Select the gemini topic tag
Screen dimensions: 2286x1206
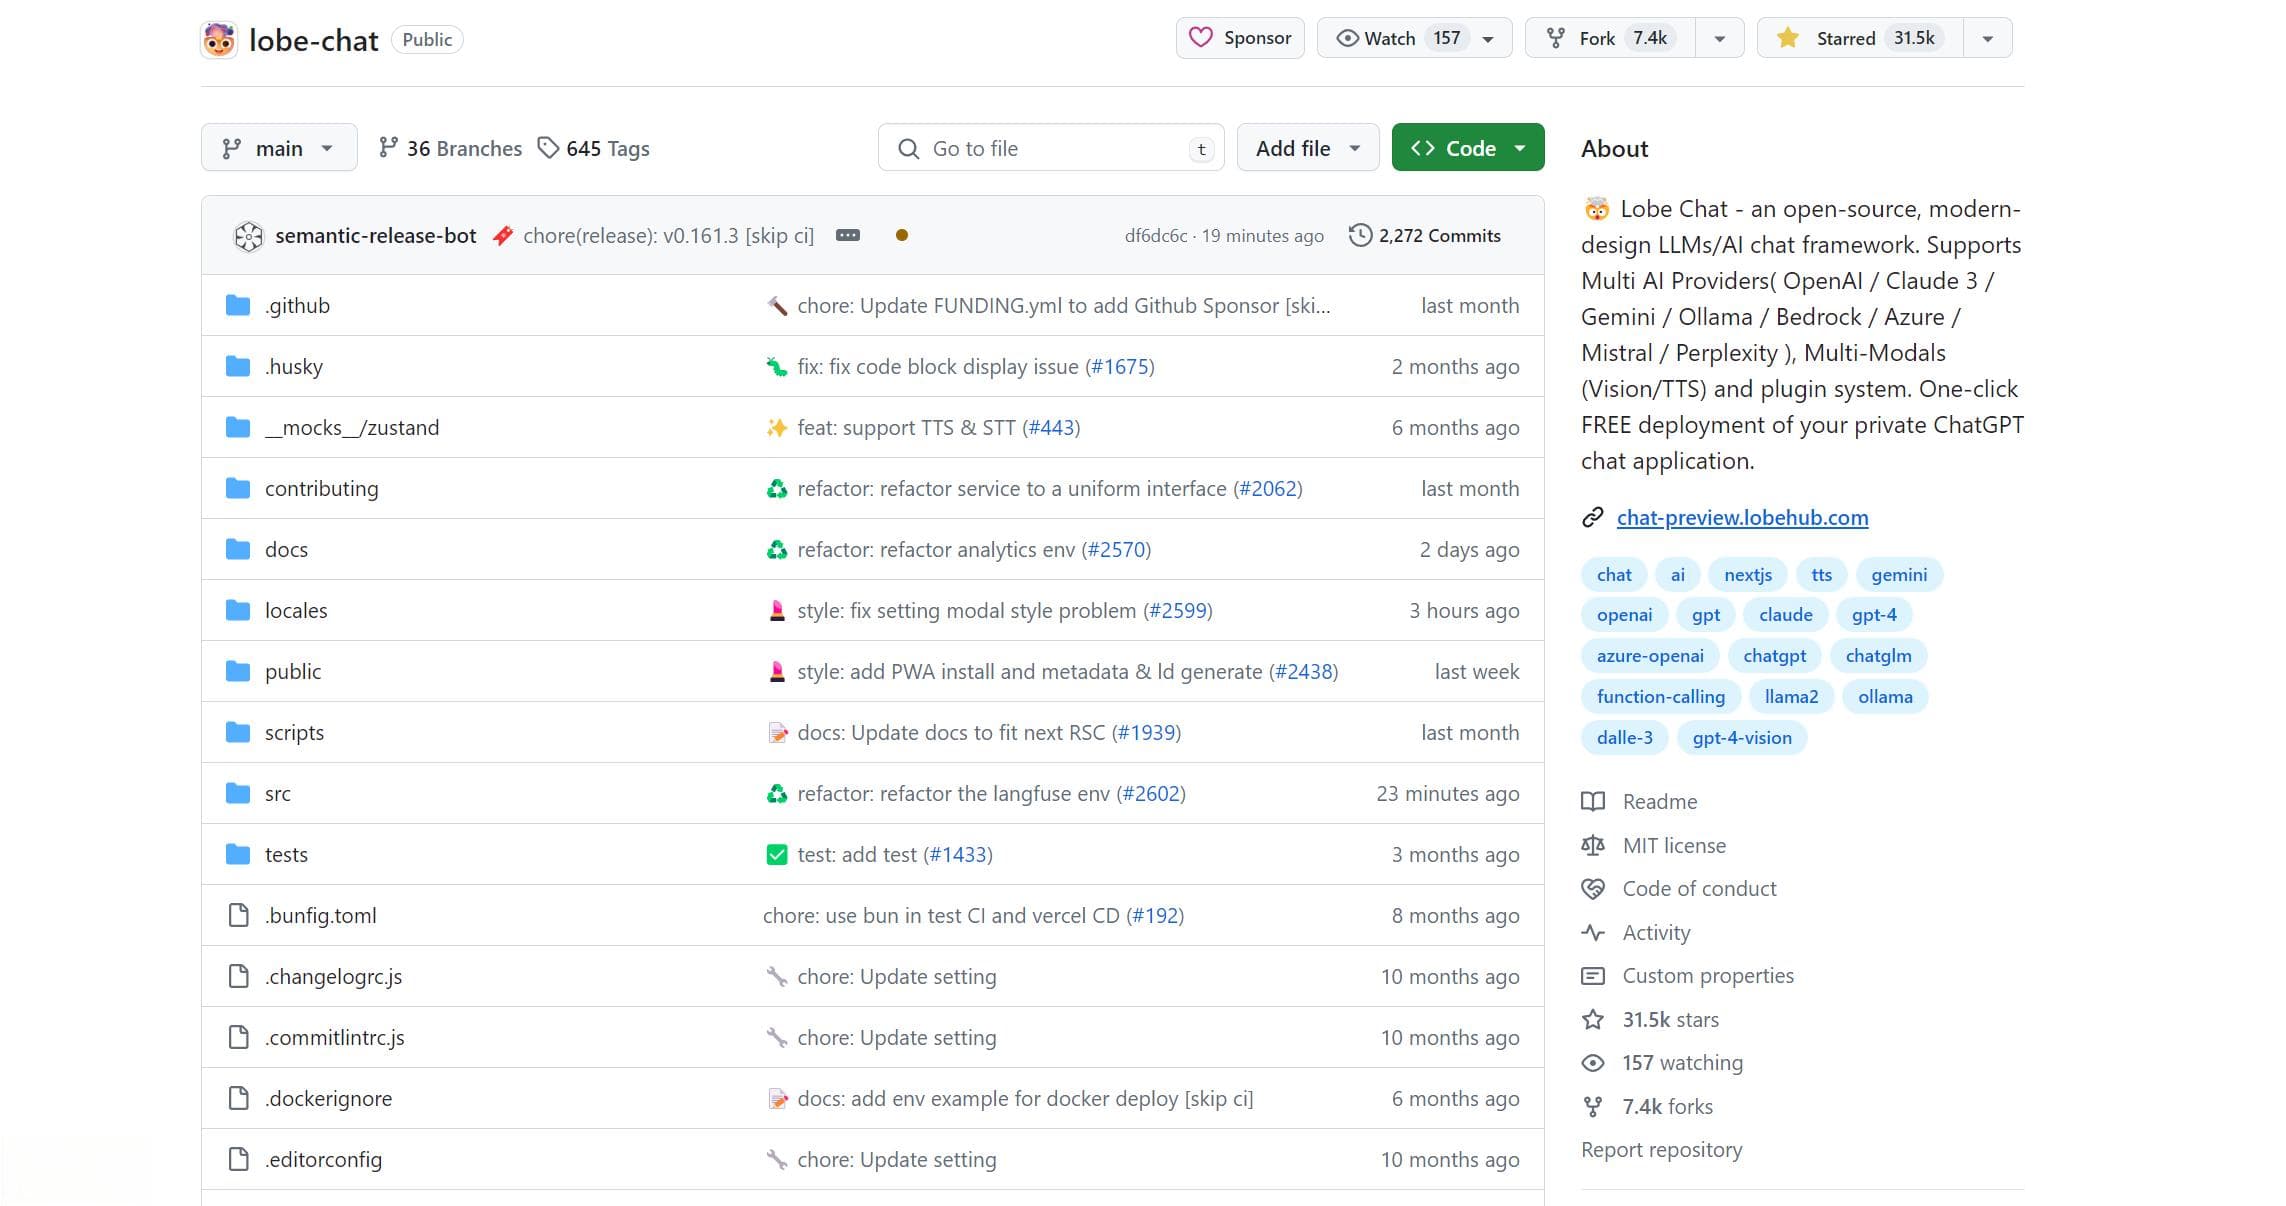pos(1899,574)
